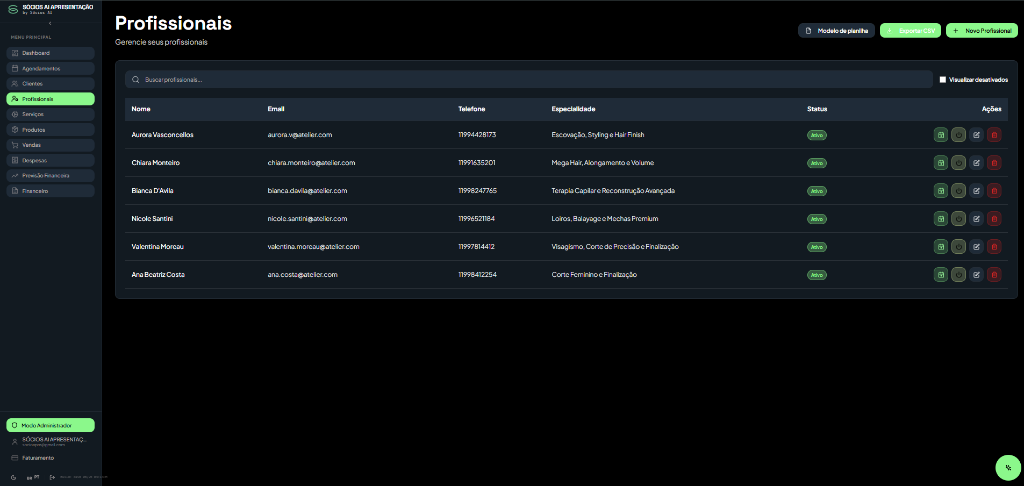Screen dimensions: 1024x486
Task: Edit Aurora Vasconcellos with pencil icon
Action: click(x=976, y=135)
